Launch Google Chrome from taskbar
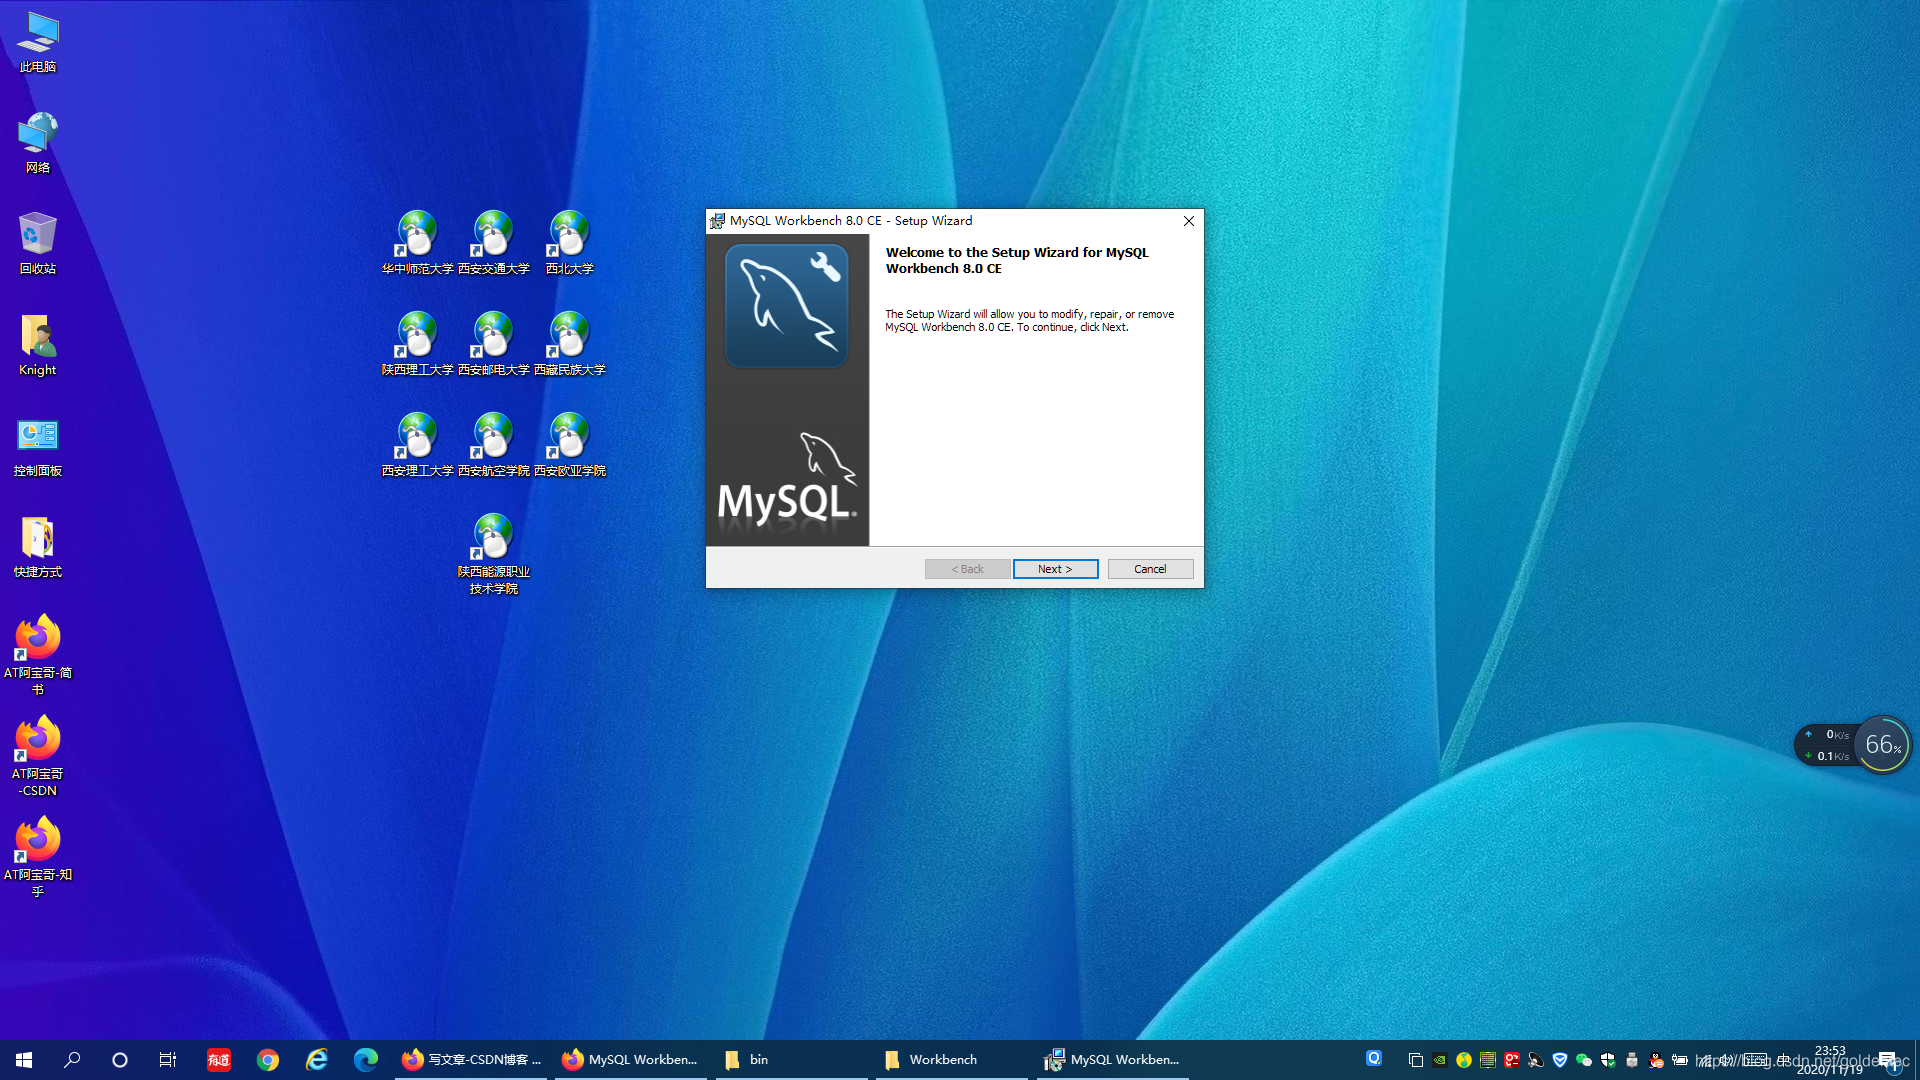1920x1080 pixels. point(268,1060)
